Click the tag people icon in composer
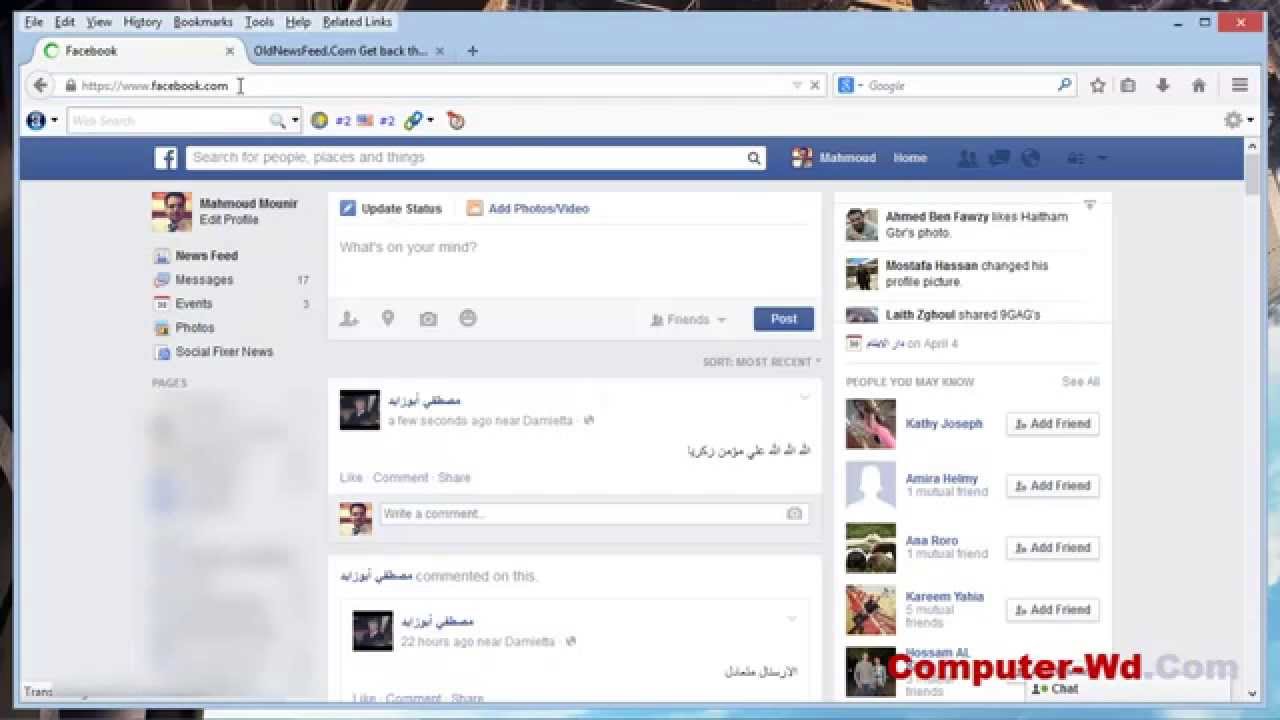 tap(349, 319)
